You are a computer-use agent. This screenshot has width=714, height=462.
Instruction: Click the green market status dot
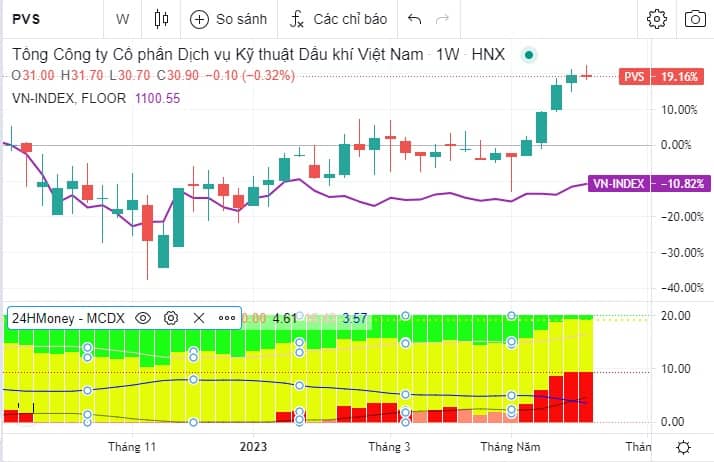pos(529,55)
